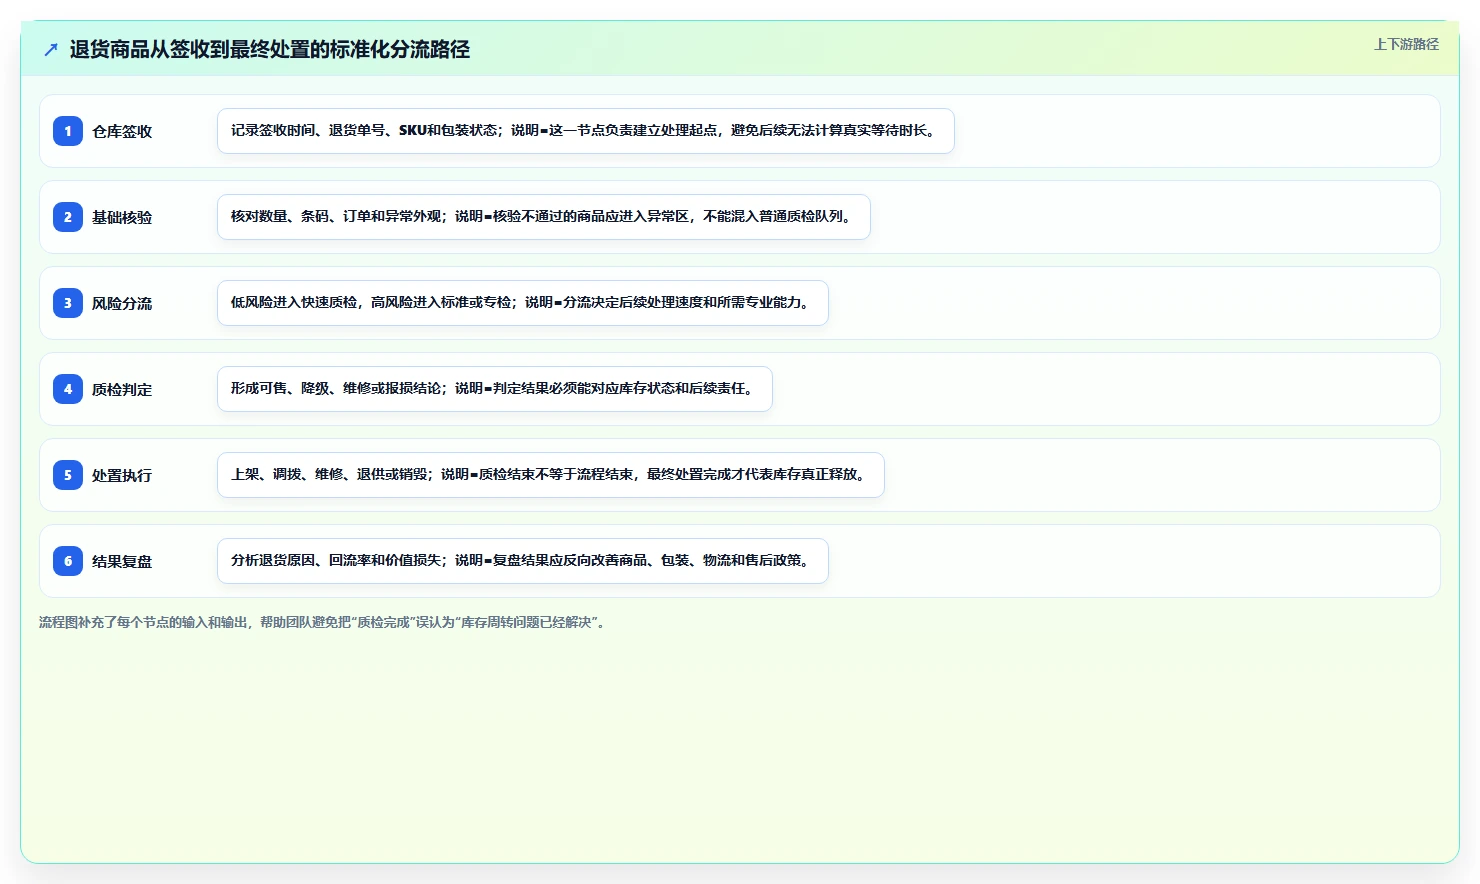
Task: Select the 质检判定 step label
Action: [x=122, y=389]
